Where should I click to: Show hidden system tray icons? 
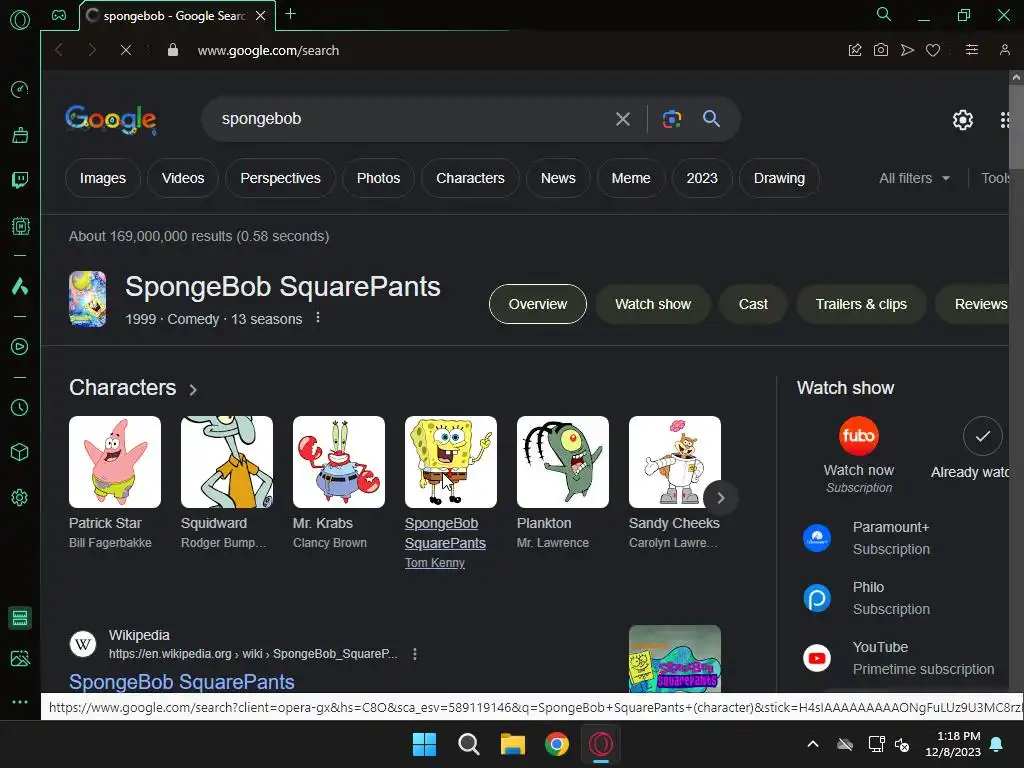[813, 744]
